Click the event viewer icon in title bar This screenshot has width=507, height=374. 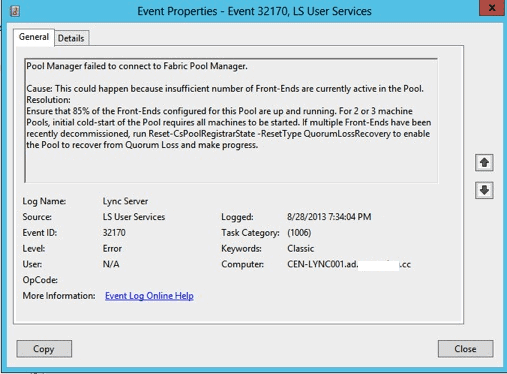click(15, 11)
